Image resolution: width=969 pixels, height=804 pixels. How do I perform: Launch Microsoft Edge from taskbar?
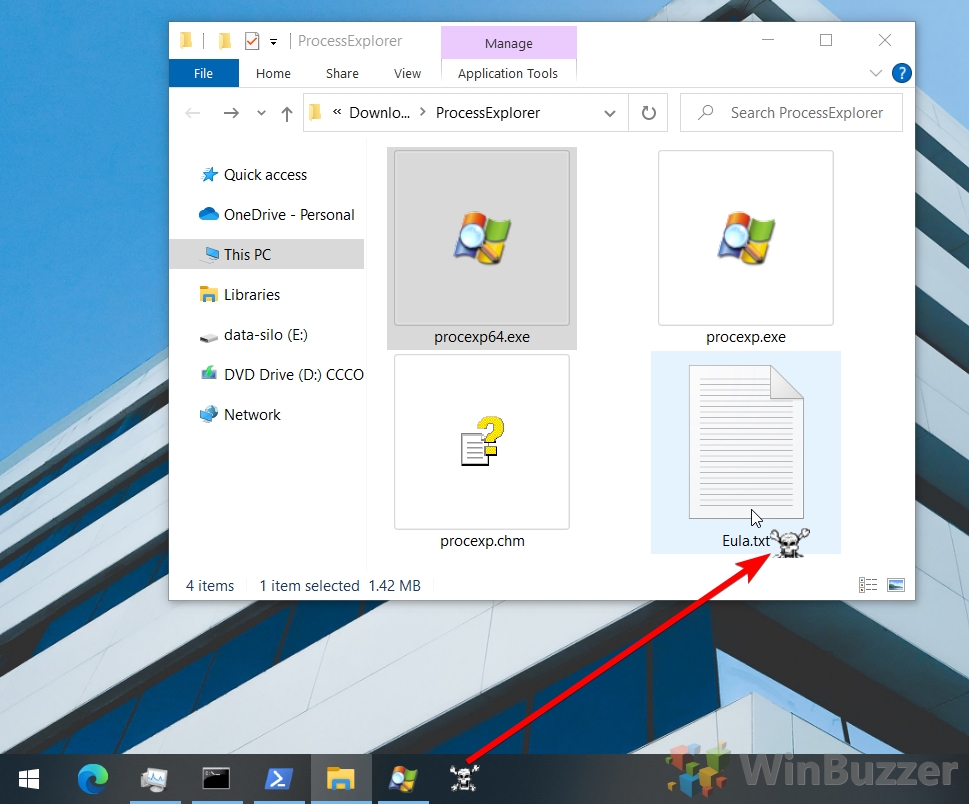coord(93,779)
